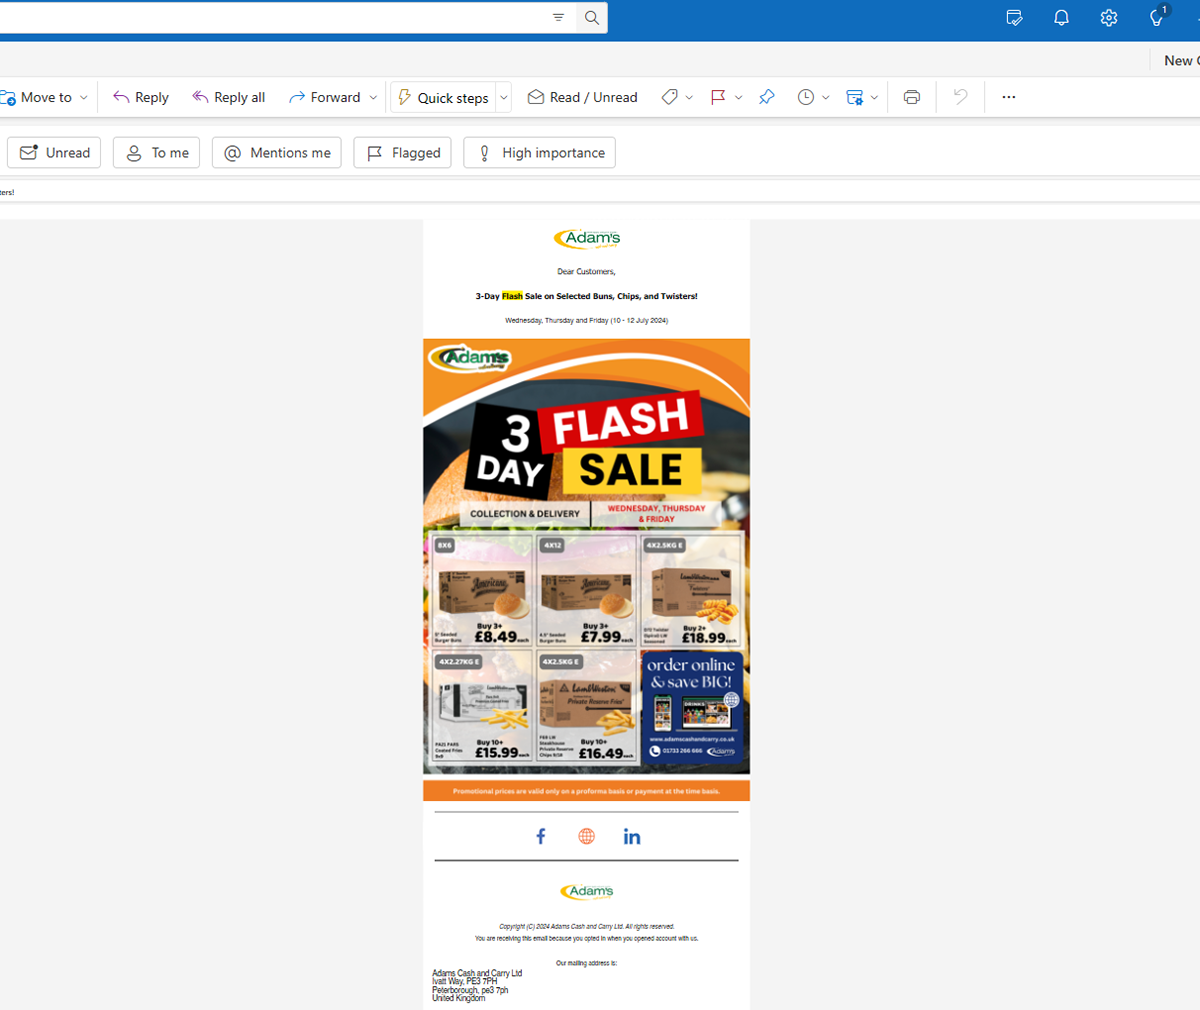Click the £16.49 Private Reserve fries tile
This screenshot has width=1200, height=1010.
click(x=587, y=708)
